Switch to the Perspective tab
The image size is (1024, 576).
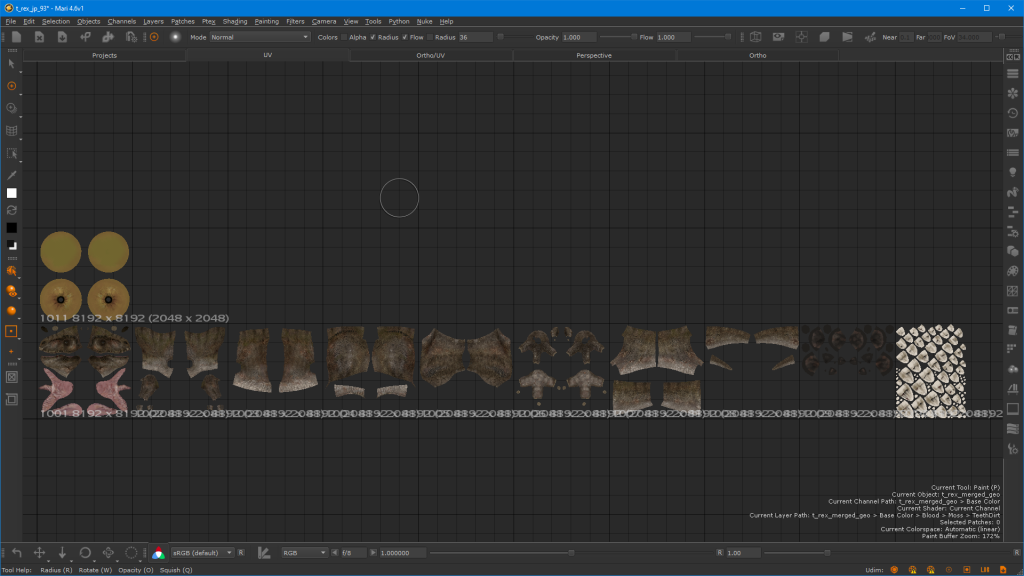tap(594, 56)
